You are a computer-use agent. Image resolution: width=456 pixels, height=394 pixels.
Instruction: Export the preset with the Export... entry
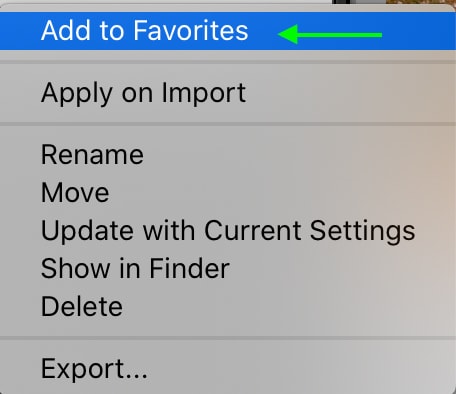228,368
